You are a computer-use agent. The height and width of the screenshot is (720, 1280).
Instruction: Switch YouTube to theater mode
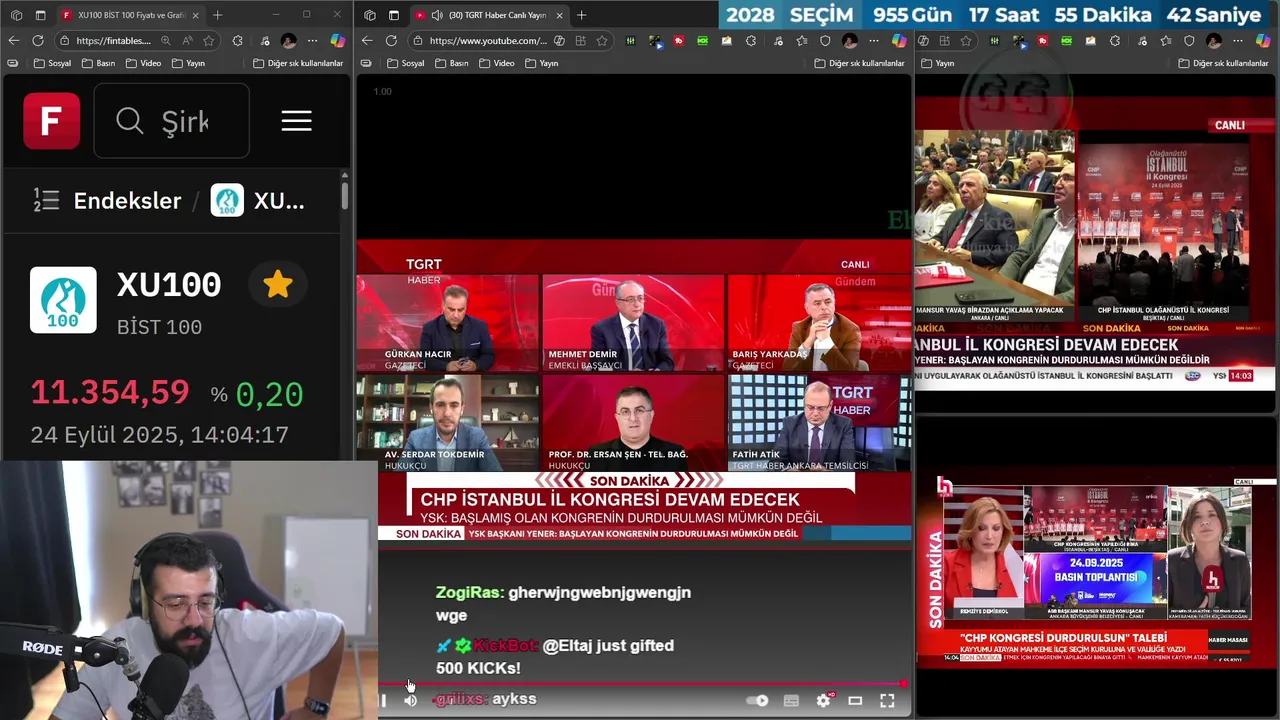pyautogui.click(x=855, y=701)
